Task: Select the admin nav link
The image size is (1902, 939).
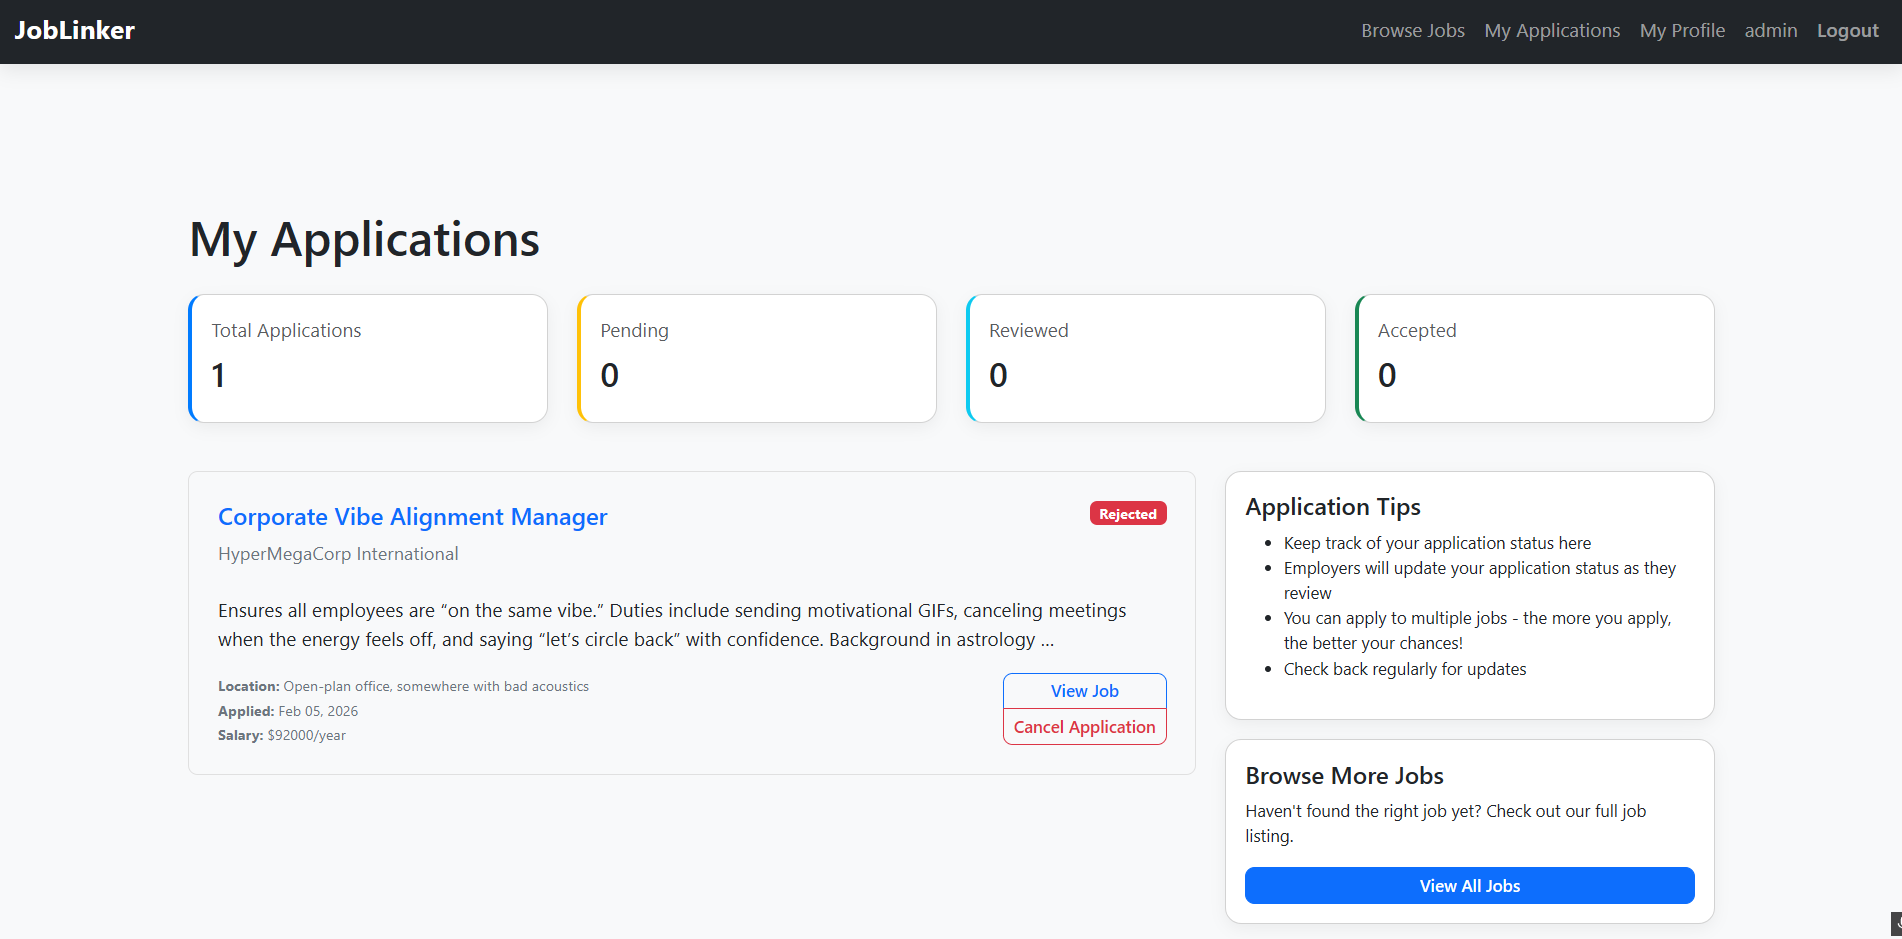Action: tap(1771, 31)
